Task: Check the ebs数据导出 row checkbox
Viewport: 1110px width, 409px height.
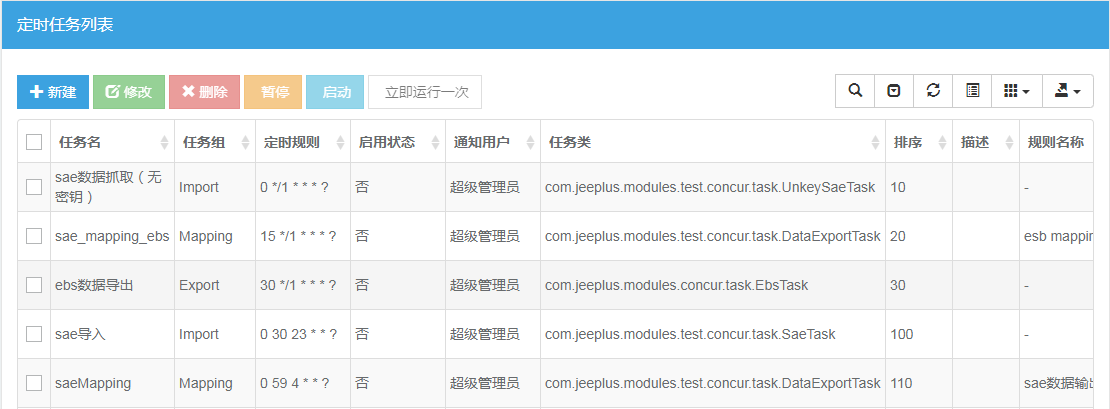Action: [34, 285]
